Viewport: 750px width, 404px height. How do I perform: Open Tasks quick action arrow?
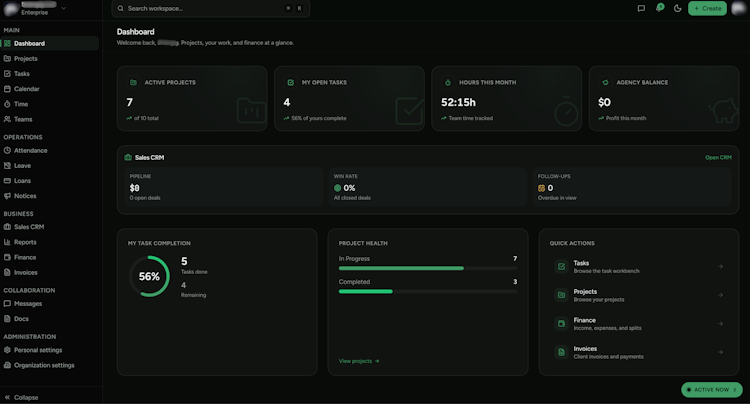(x=720, y=266)
